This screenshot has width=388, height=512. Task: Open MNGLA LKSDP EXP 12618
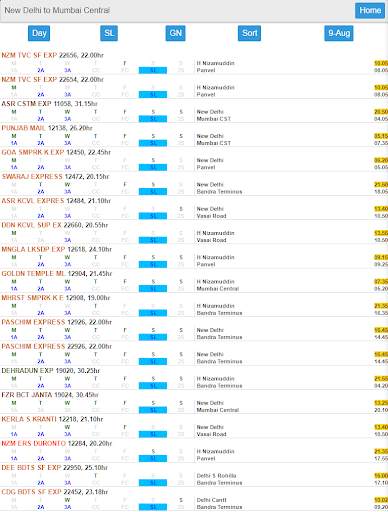[x=57, y=249]
